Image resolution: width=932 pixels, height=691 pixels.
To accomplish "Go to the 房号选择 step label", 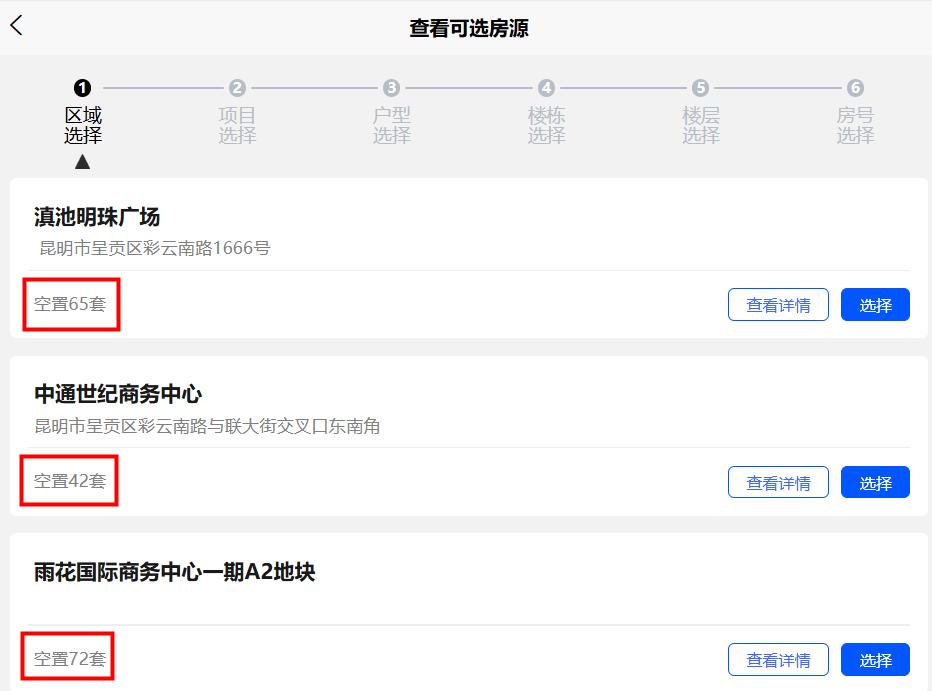I will point(855,125).
